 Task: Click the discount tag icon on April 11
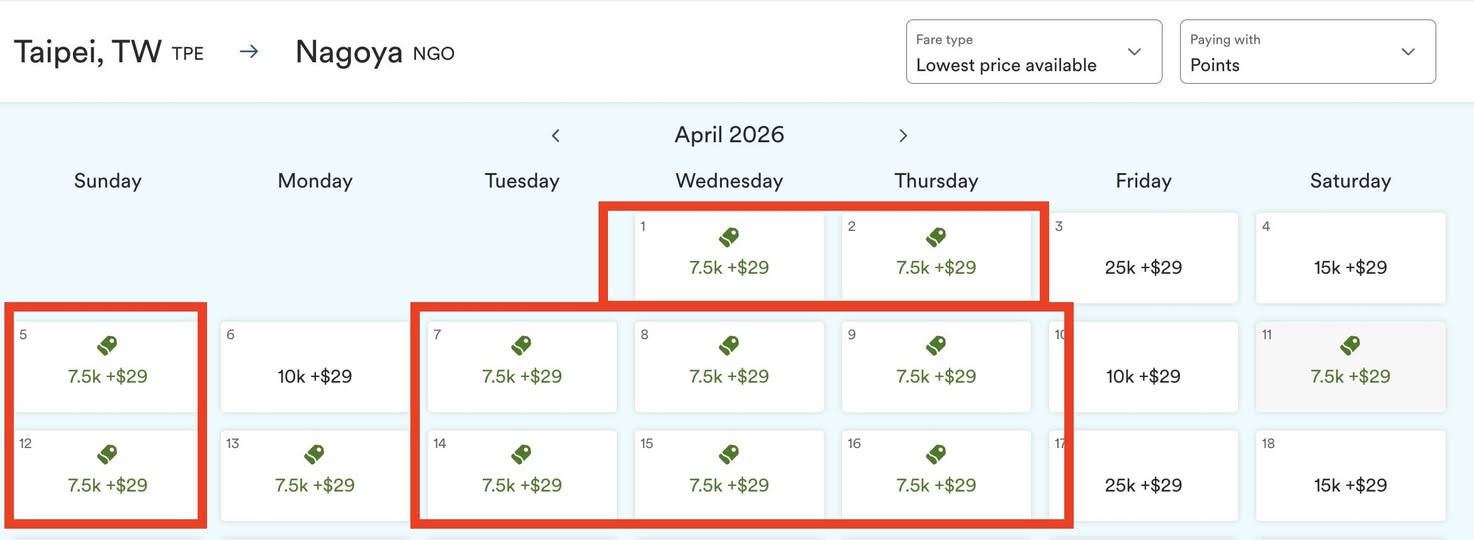coord(1350,346)
